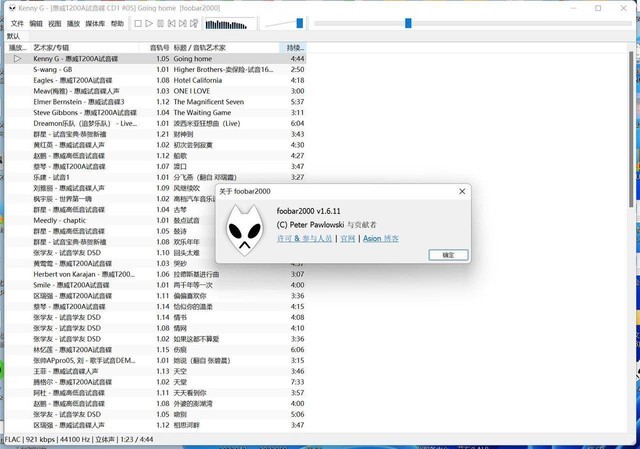Sort by the 持续 duration column header
Screen dimensions: 640x449
point(295,48)
